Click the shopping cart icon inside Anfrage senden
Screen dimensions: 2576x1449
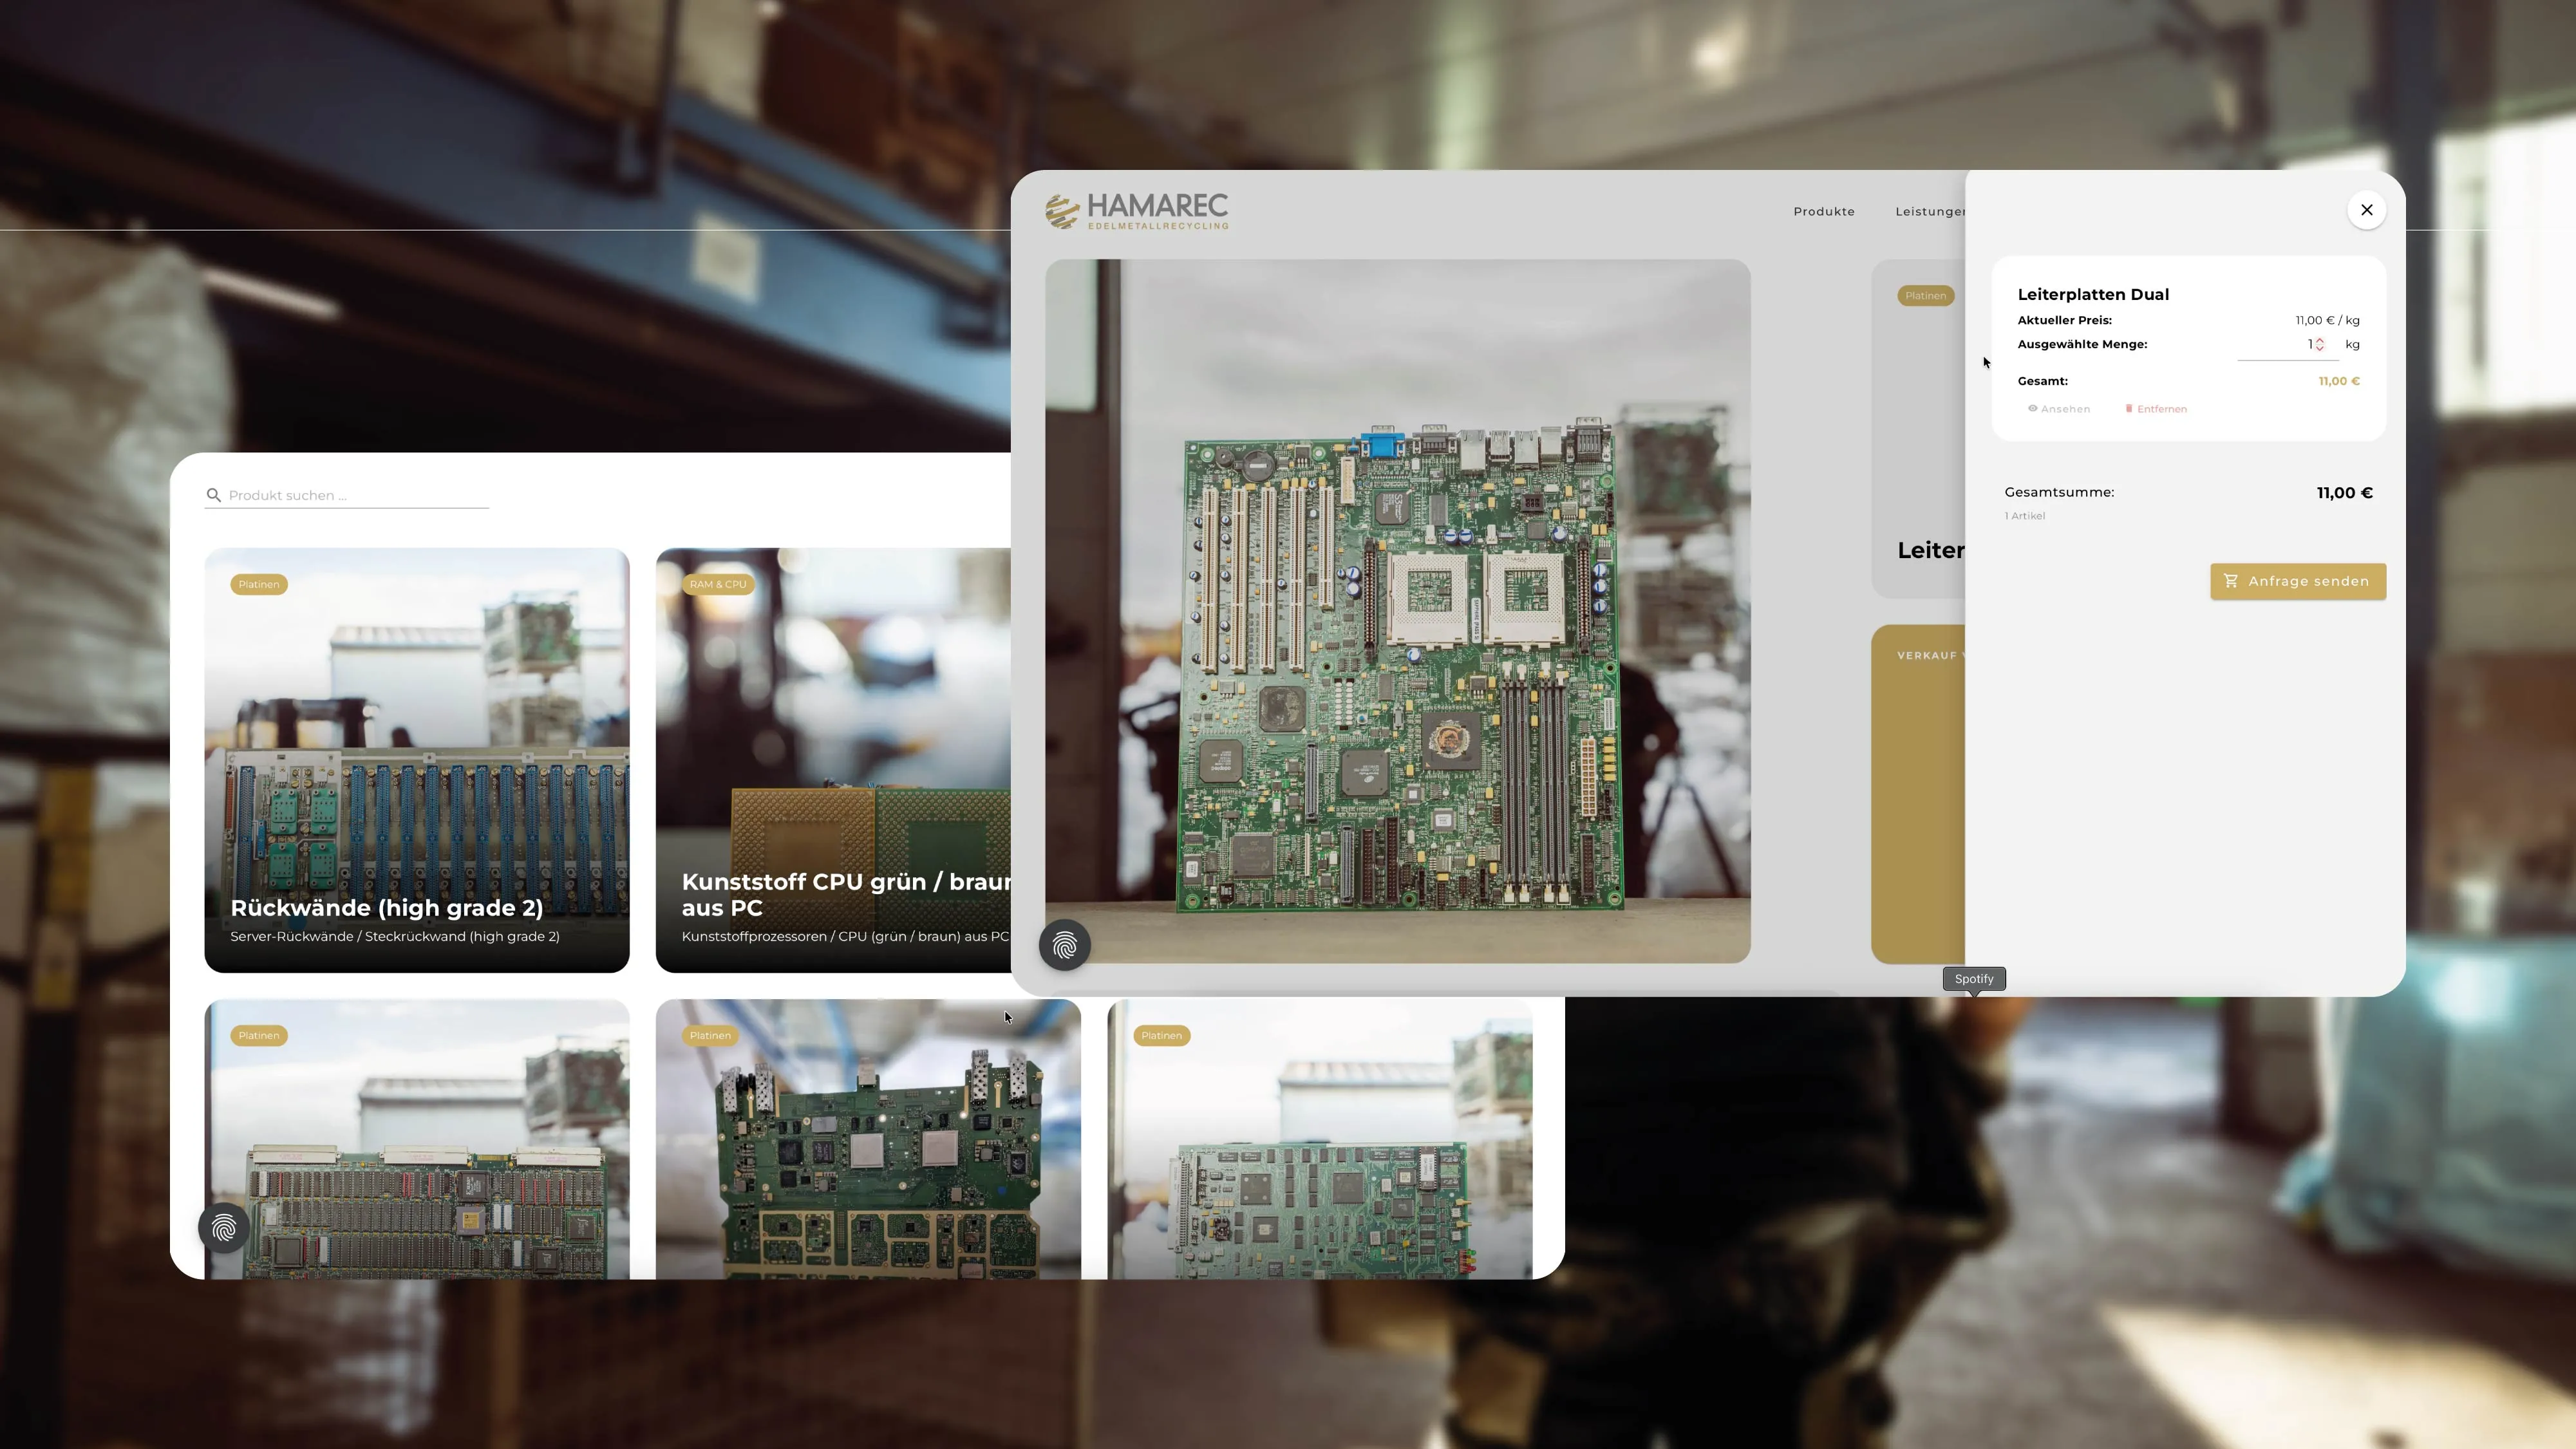pyautogui.click(x=2232, y=581)
